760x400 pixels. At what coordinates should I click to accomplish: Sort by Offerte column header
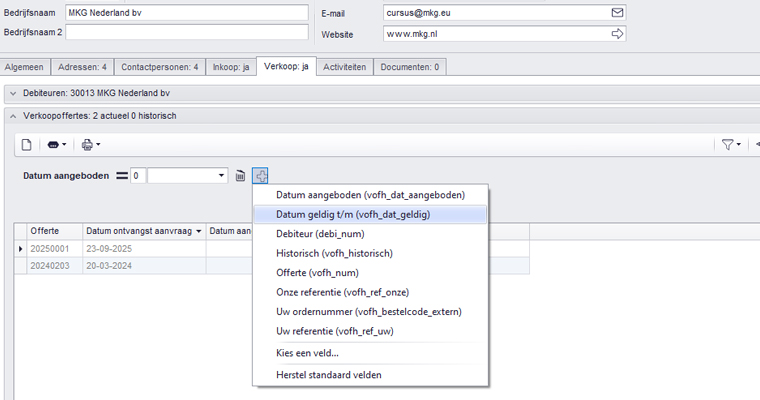[x=54, y=231]
